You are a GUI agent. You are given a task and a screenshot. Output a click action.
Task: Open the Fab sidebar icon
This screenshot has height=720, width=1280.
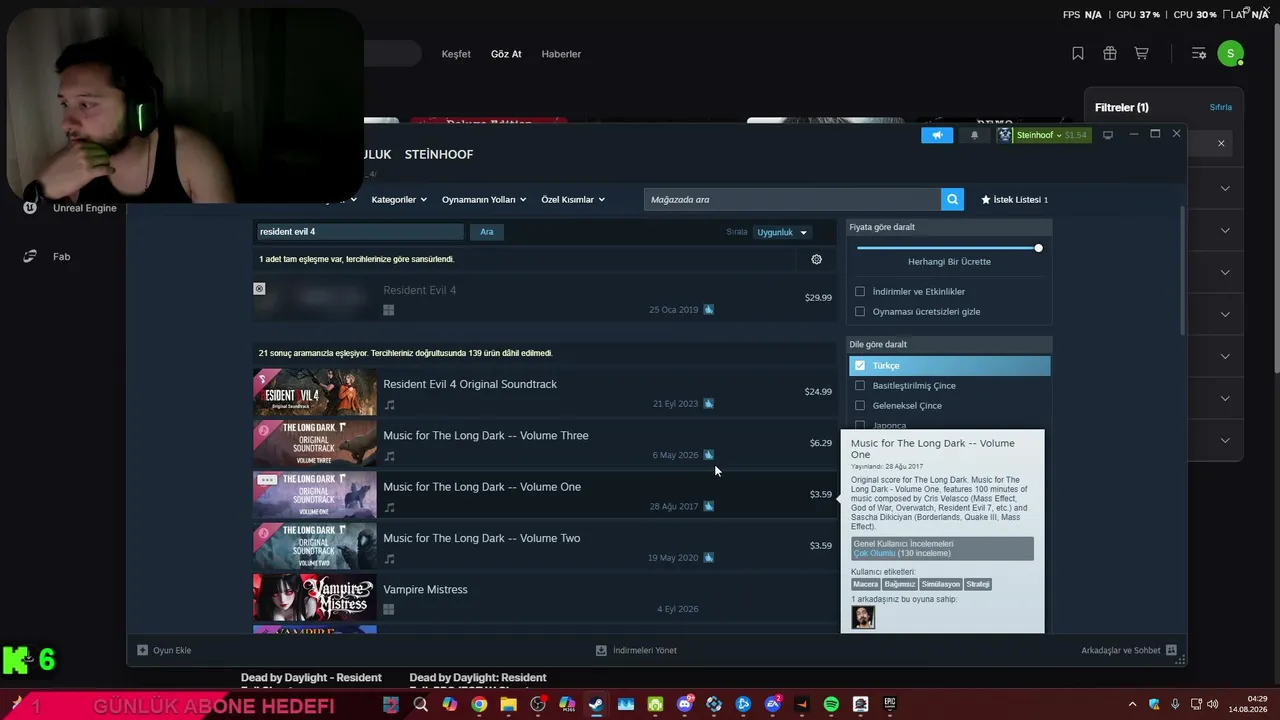click(x=30, y=256)
